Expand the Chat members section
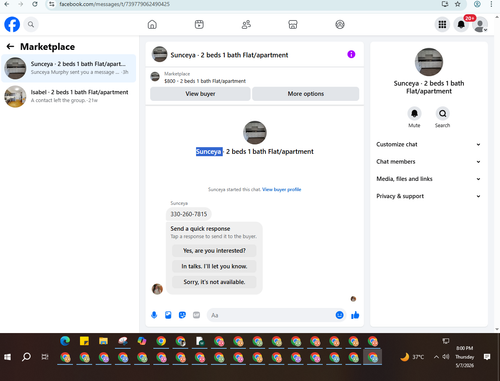500x381 pixels. point(429,162)
